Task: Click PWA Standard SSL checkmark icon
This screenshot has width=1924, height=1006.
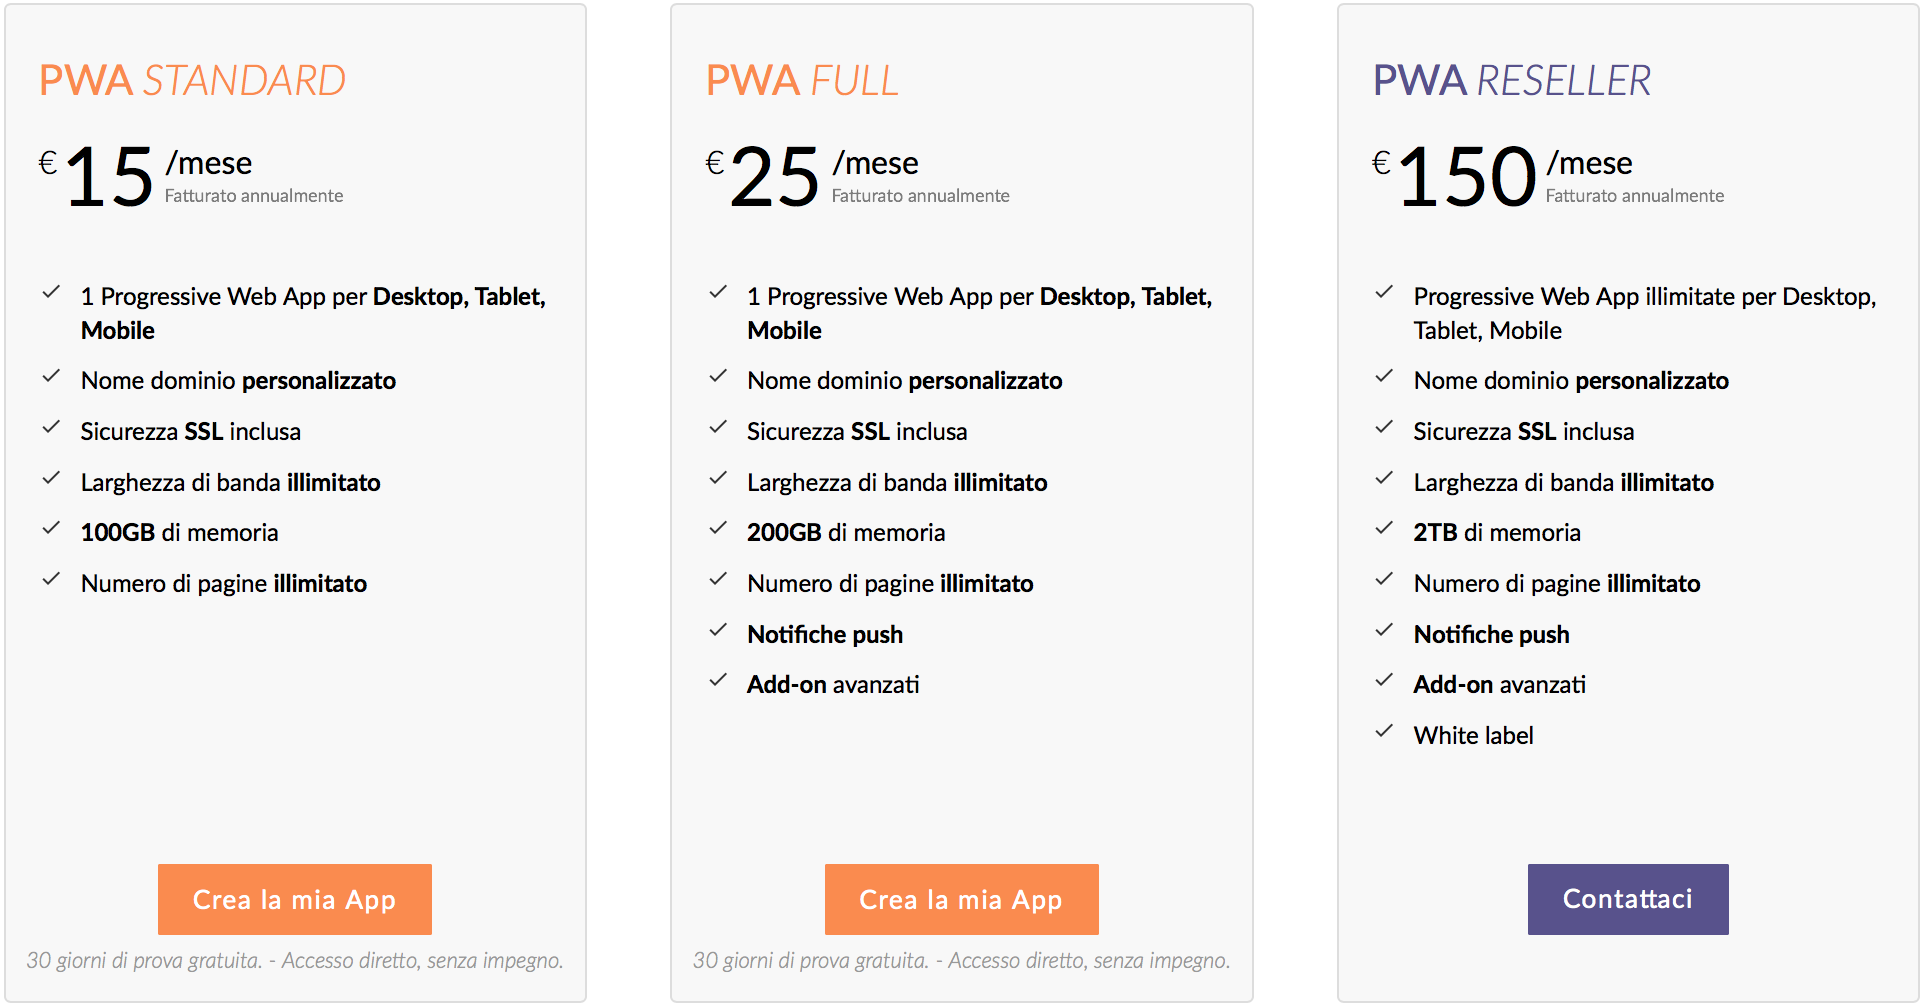Action: pyautogui.click(x=51, y=427)
